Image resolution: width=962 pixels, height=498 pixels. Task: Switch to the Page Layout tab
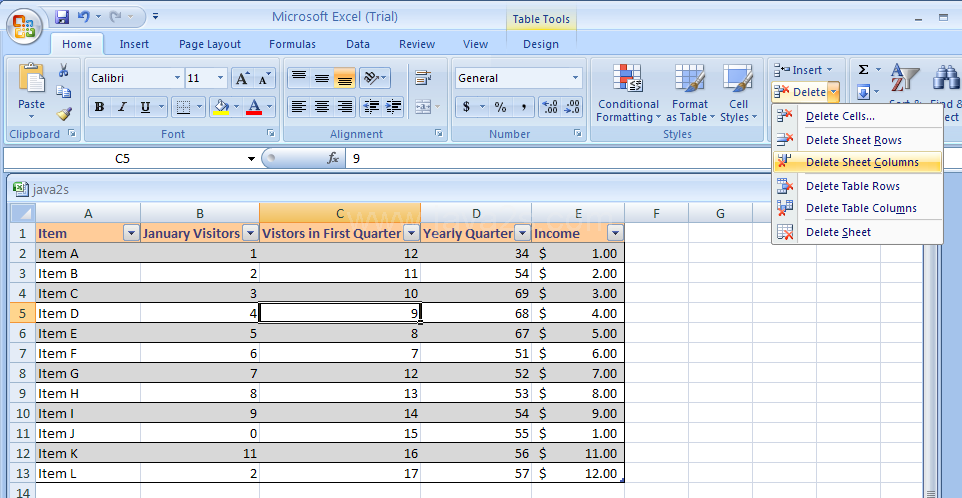click(x=210, y=44)
